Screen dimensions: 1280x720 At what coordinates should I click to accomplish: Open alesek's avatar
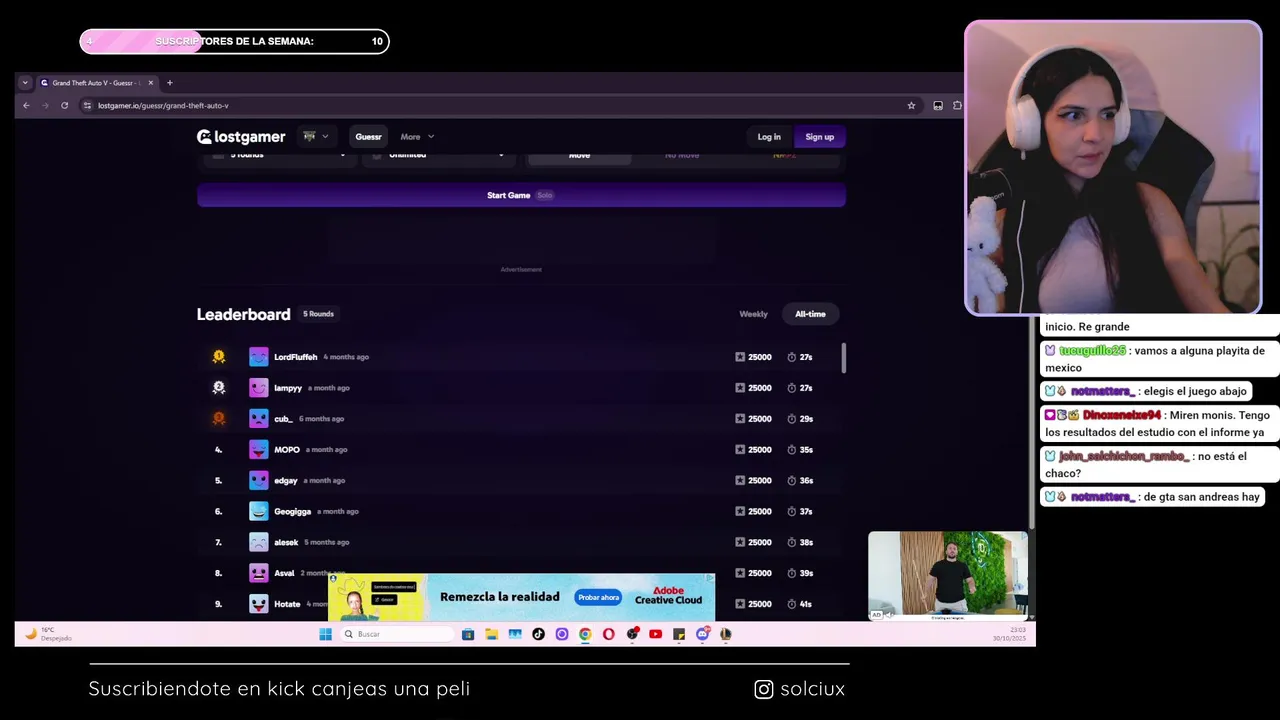point(259,543)
